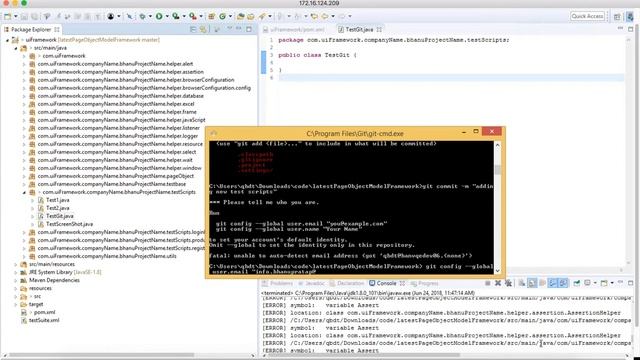Click the git-cmd window vertical scrollbar thumb
The height and width of the screenshot is (360, 640).
pyautogui.click(x=497, y=170)
